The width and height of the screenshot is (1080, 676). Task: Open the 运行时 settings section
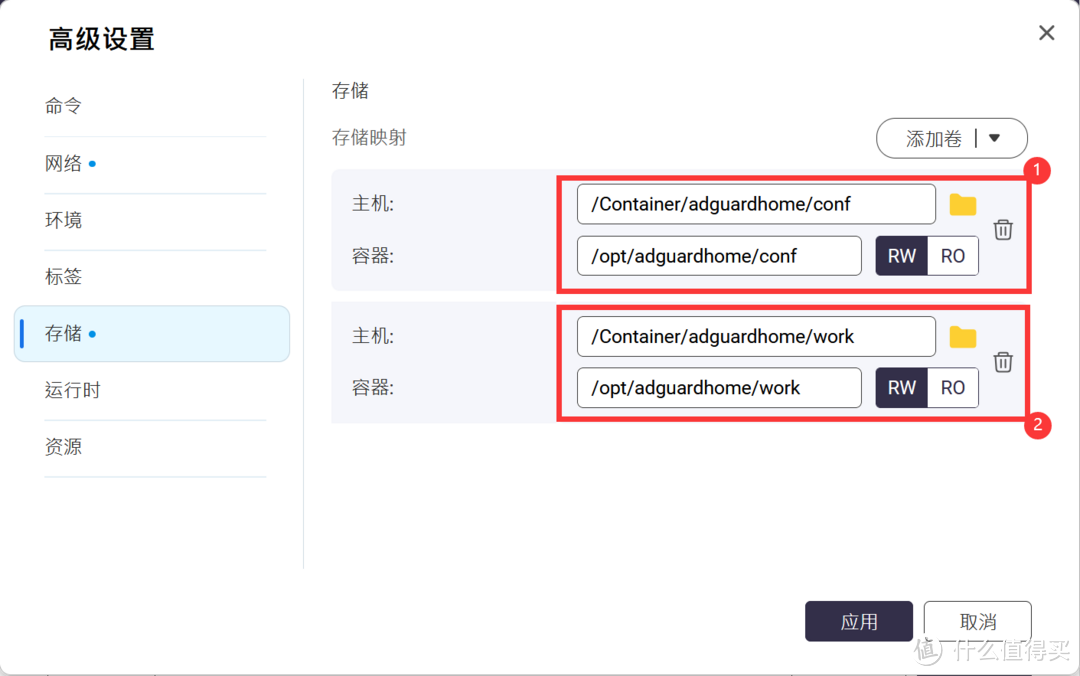72,390
